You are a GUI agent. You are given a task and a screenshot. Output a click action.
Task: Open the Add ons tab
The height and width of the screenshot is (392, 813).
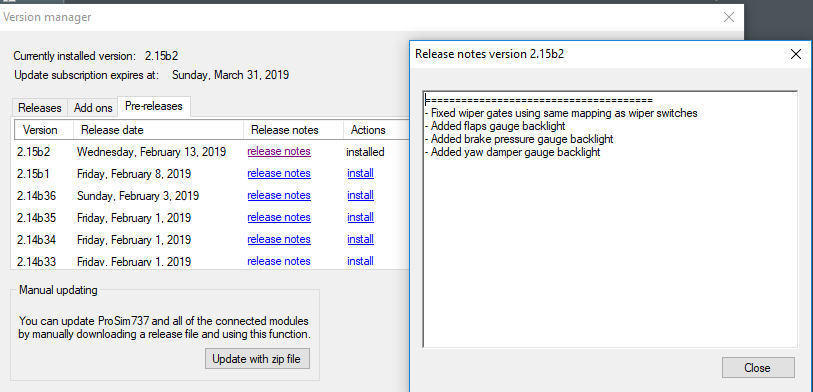click(93, 108)
